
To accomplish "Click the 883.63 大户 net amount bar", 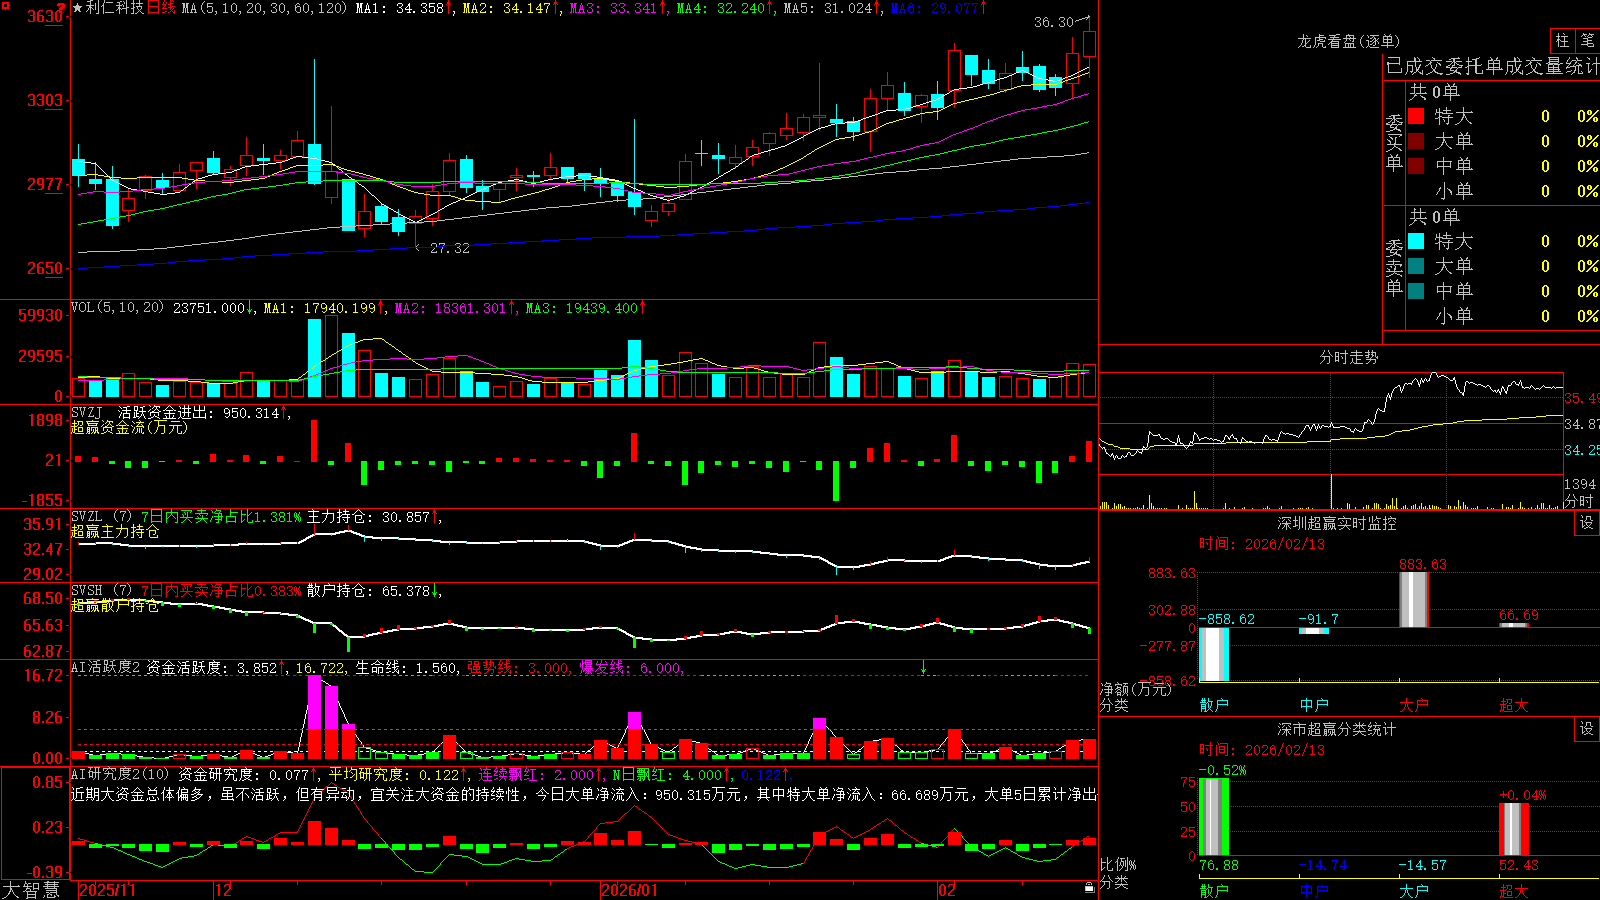I will (x=1414, y=599).
